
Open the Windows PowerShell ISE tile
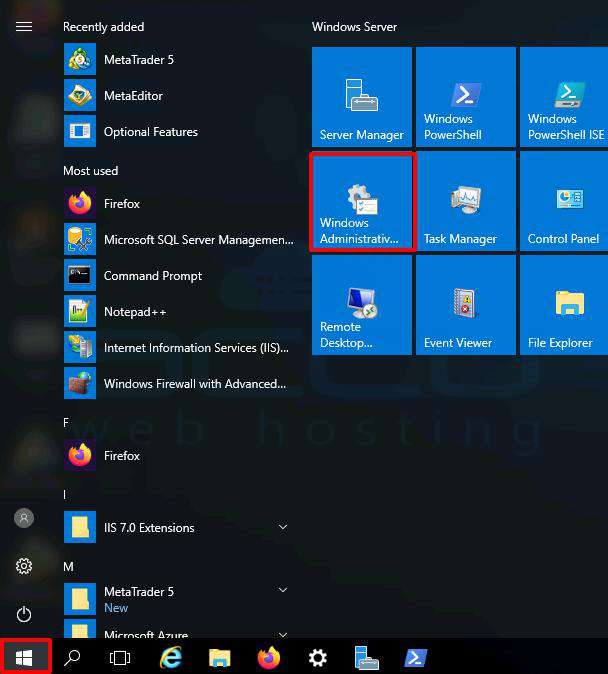(564, 97)
